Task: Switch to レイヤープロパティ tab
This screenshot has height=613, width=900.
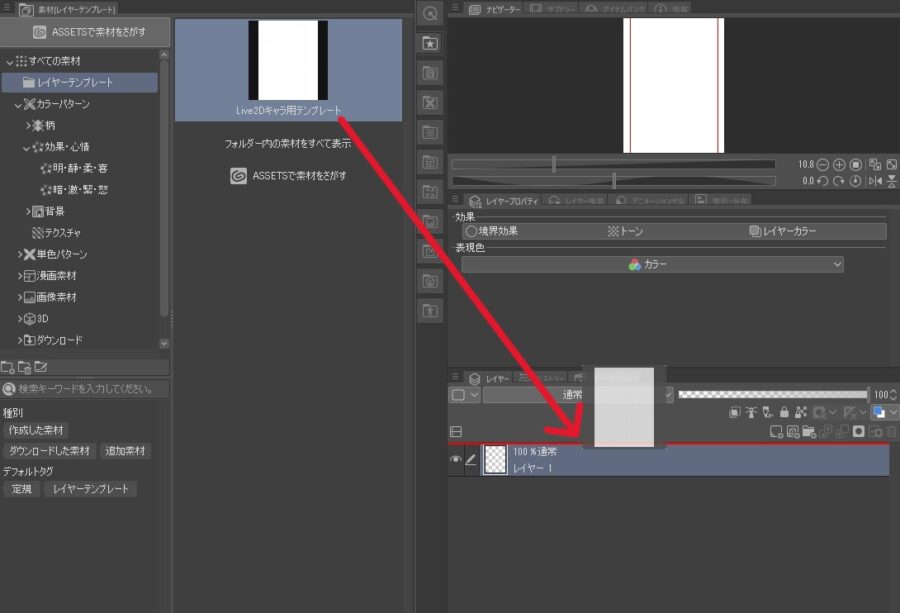Action: pyautogui.click(x=504, y=201)
